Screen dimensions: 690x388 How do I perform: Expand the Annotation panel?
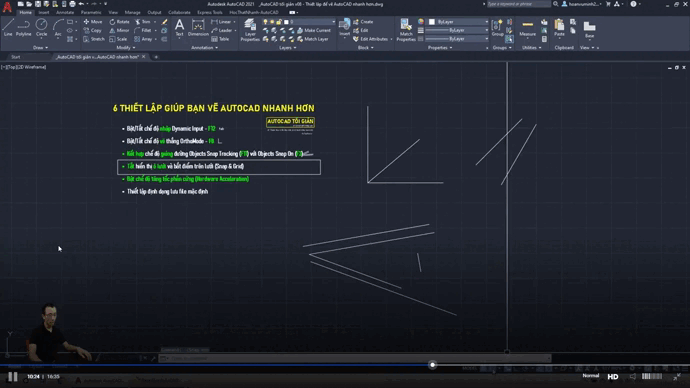tap(204, 48)
